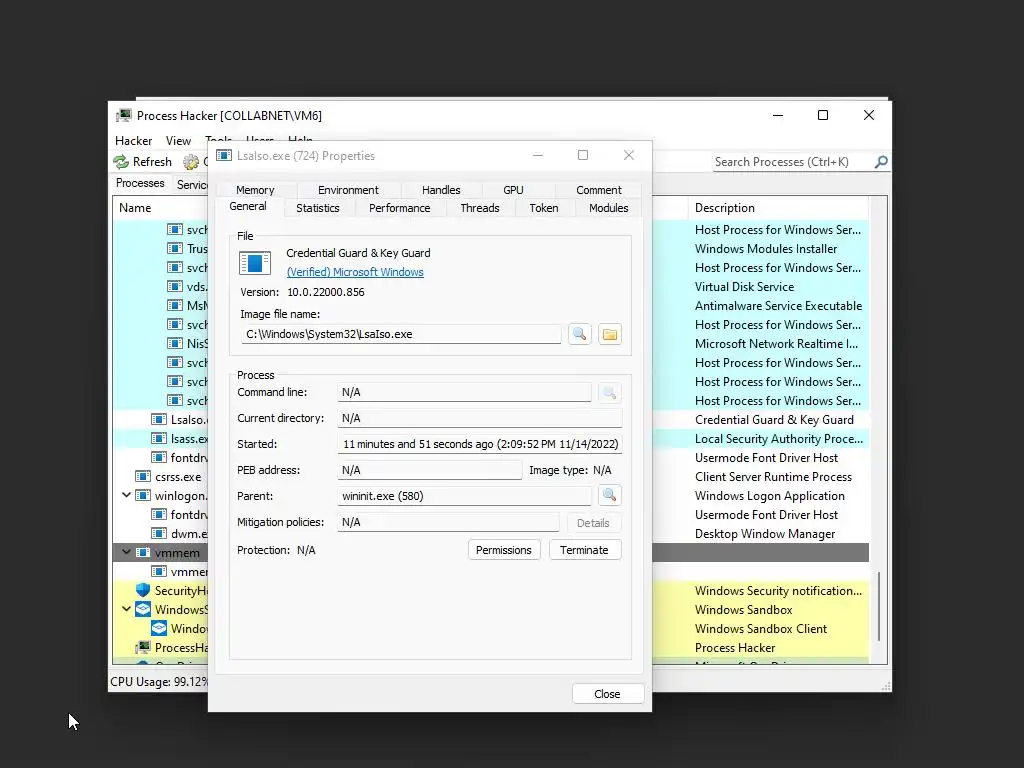
Task: Open the View menu
Action: 178,140
